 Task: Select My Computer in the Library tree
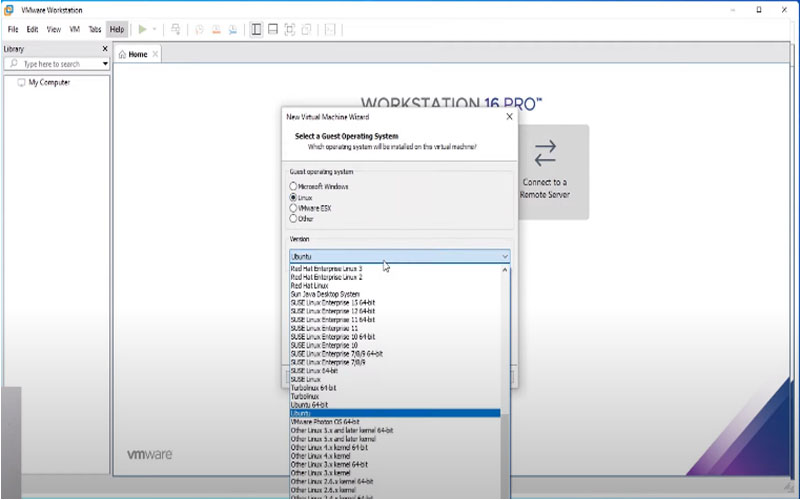tap(49, 82)
